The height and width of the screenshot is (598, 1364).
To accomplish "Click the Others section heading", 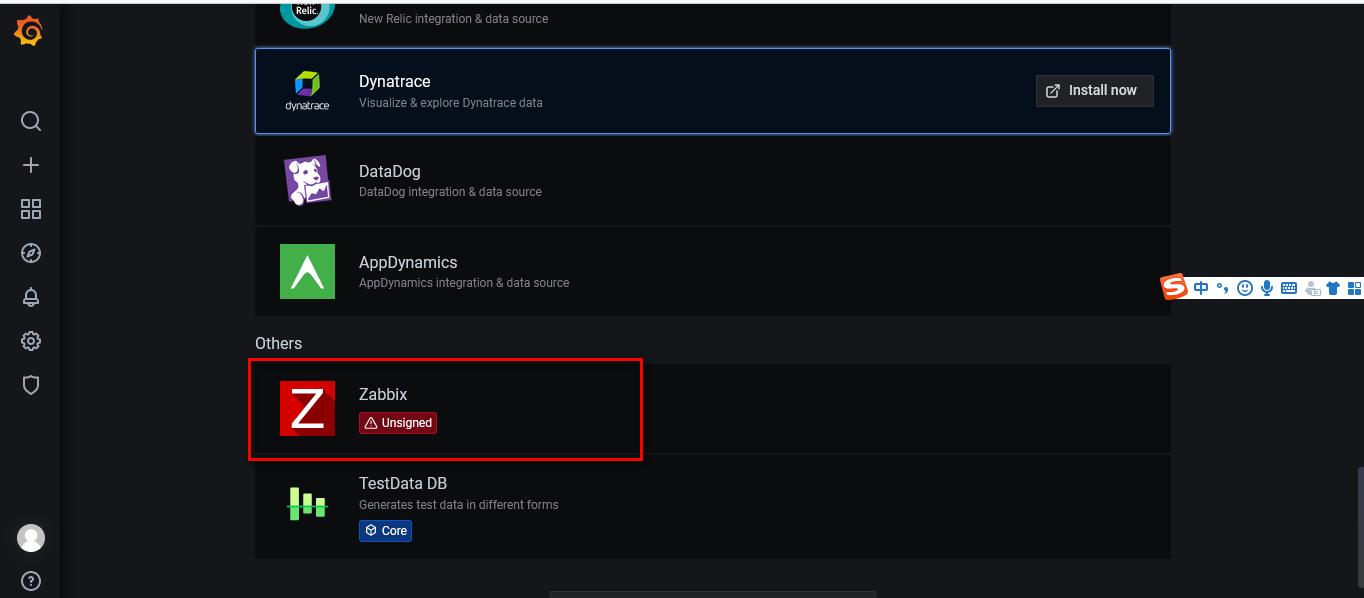I will pyautogui.click(x=278, y=343).
